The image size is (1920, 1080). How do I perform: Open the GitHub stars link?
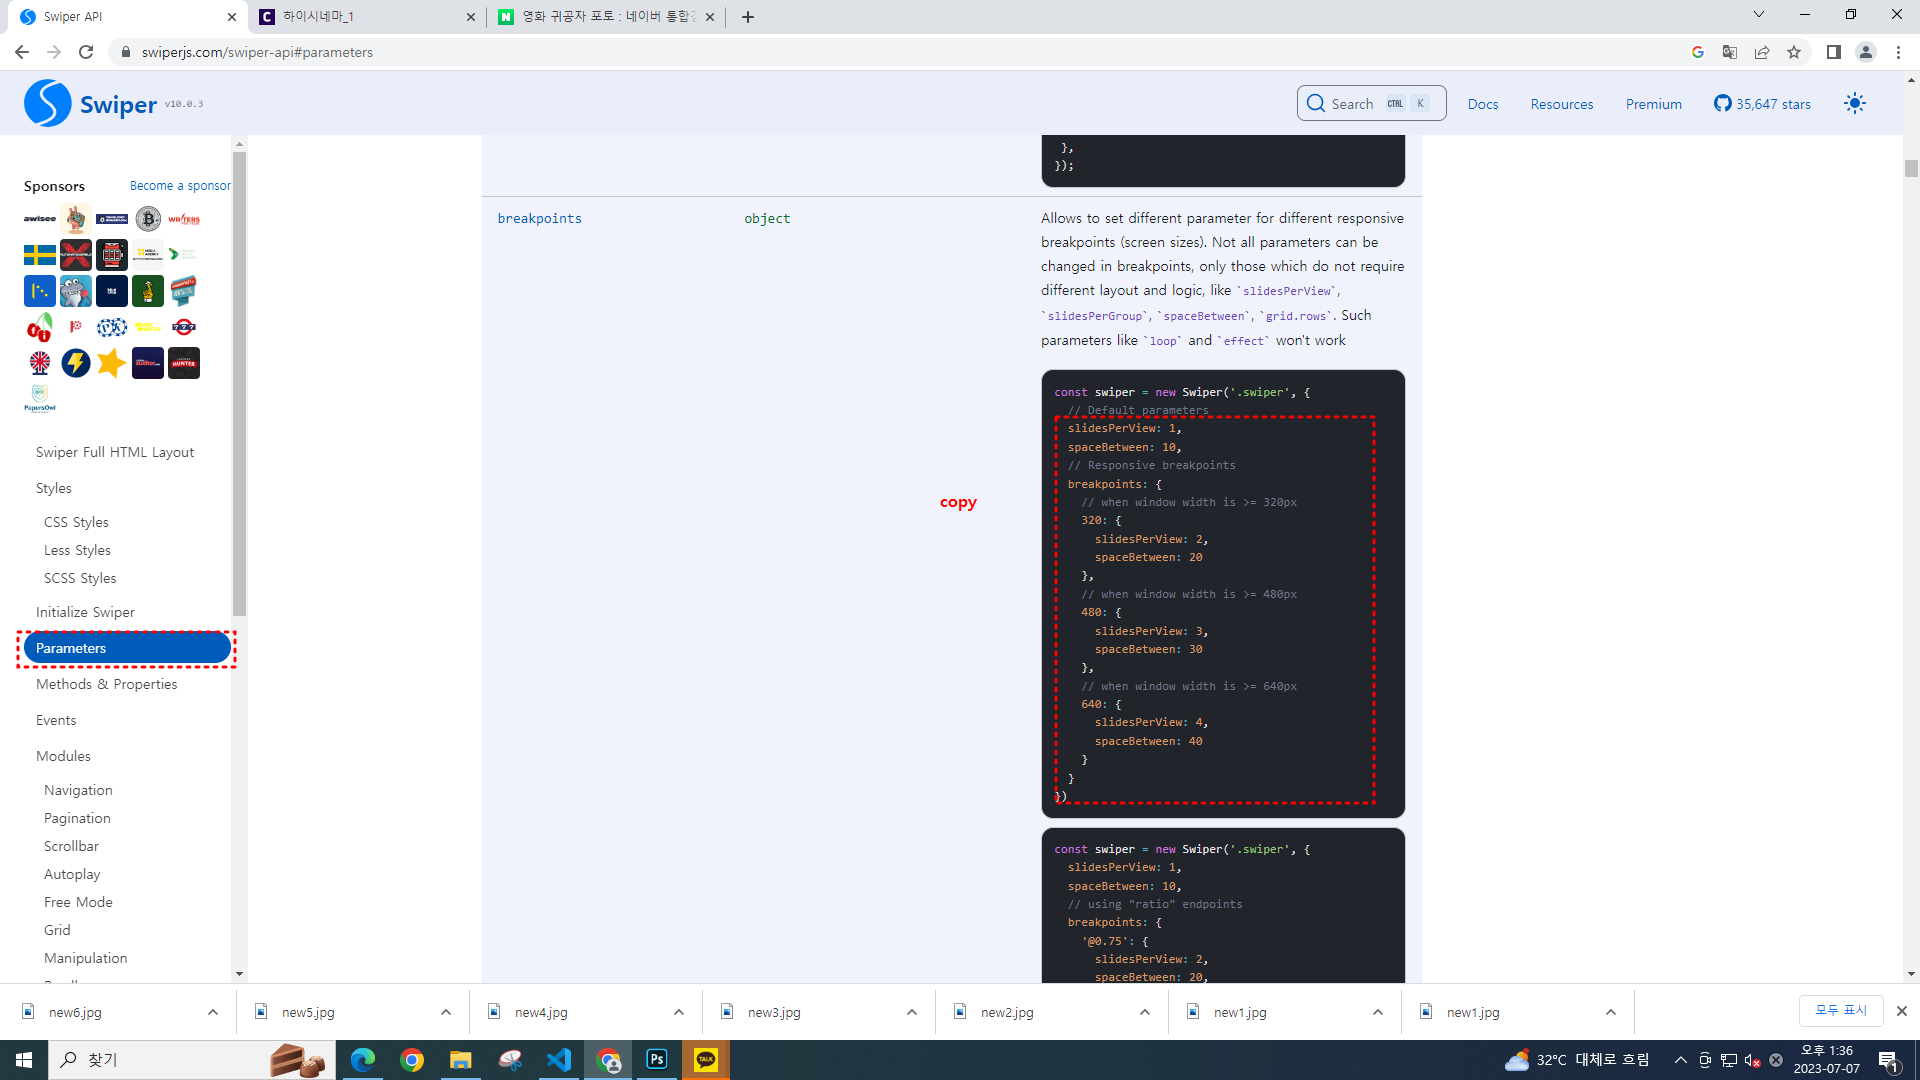pyautogui.click(x=1762, y=104)
